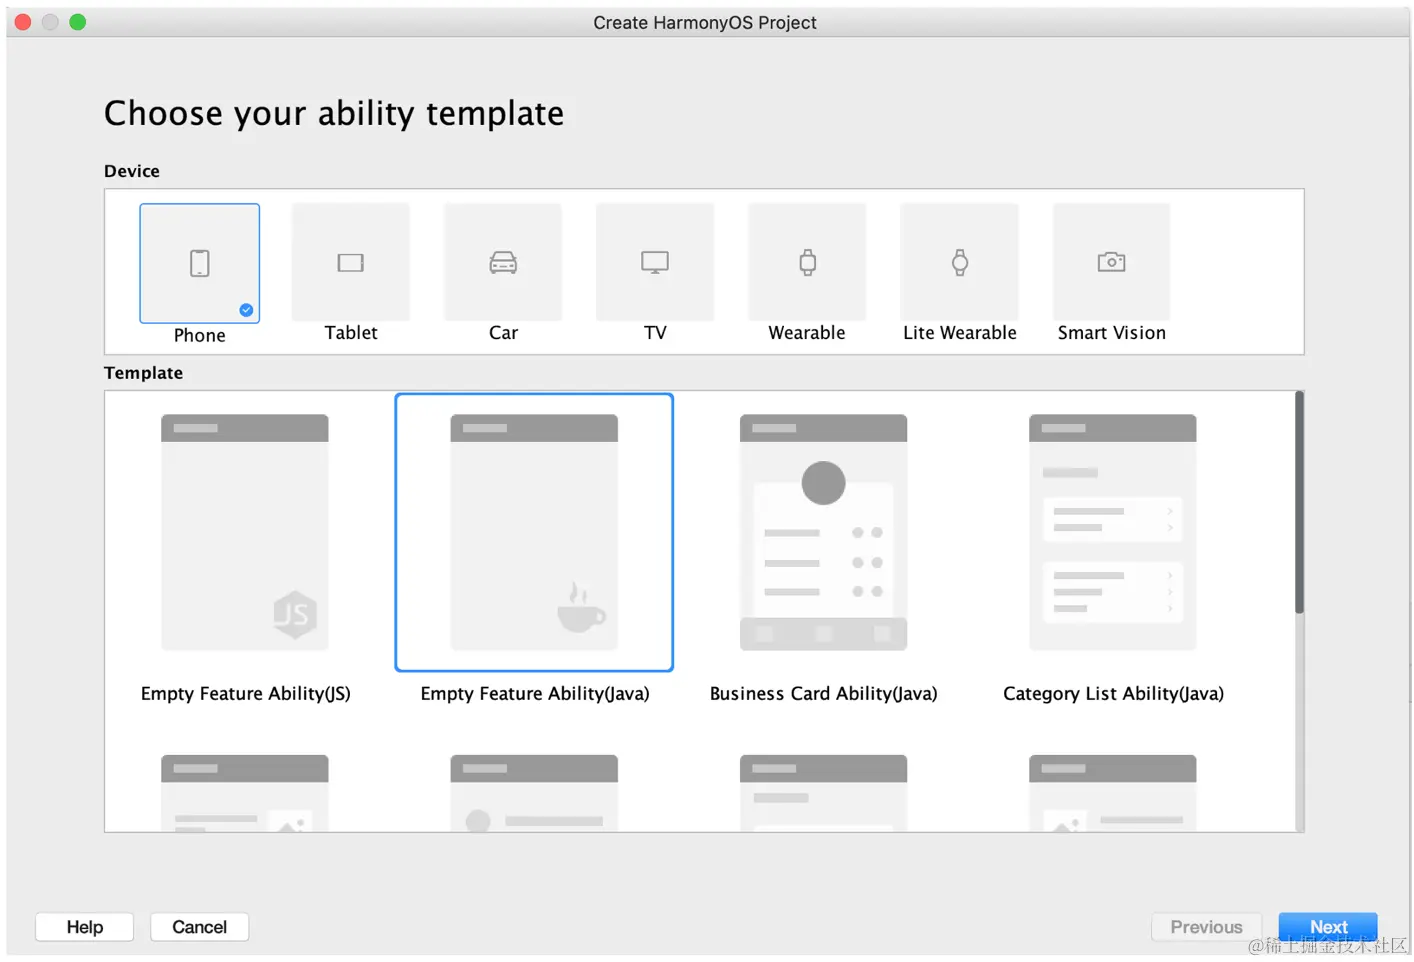The width and height of the screenshot is (1414, 962).
Task: Click the Help button
Action: [85, 927]
